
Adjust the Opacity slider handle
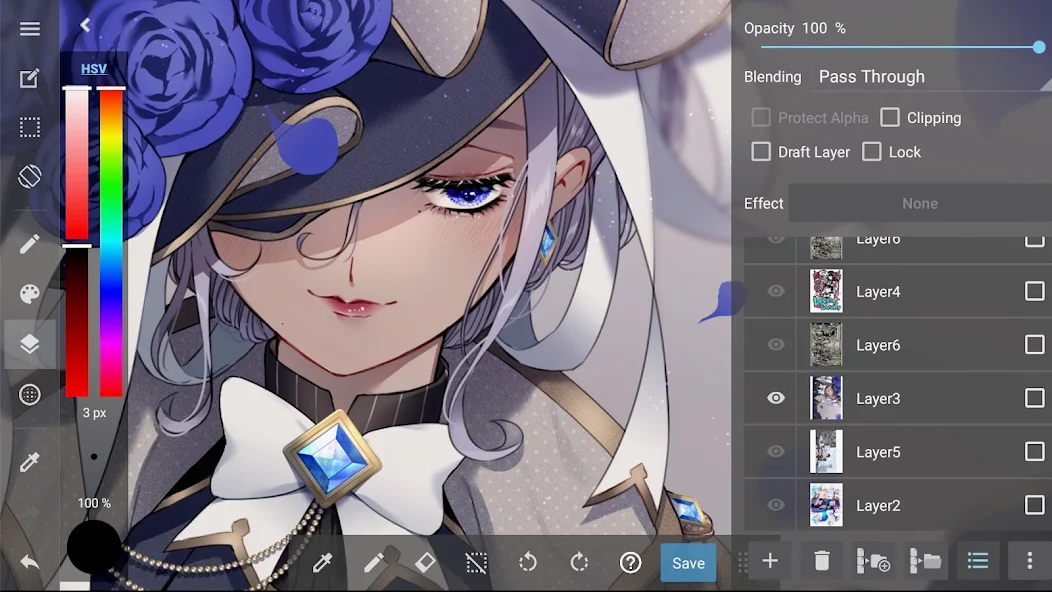click(x=1039, y=47)
